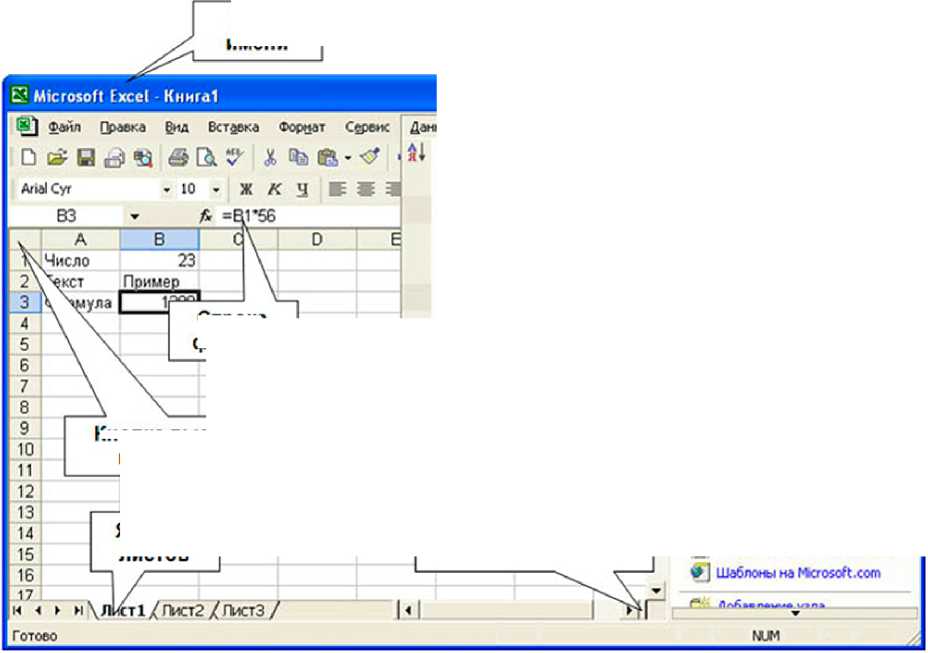Apply italic with К button

pyautogui.click(x=274, y=189)
